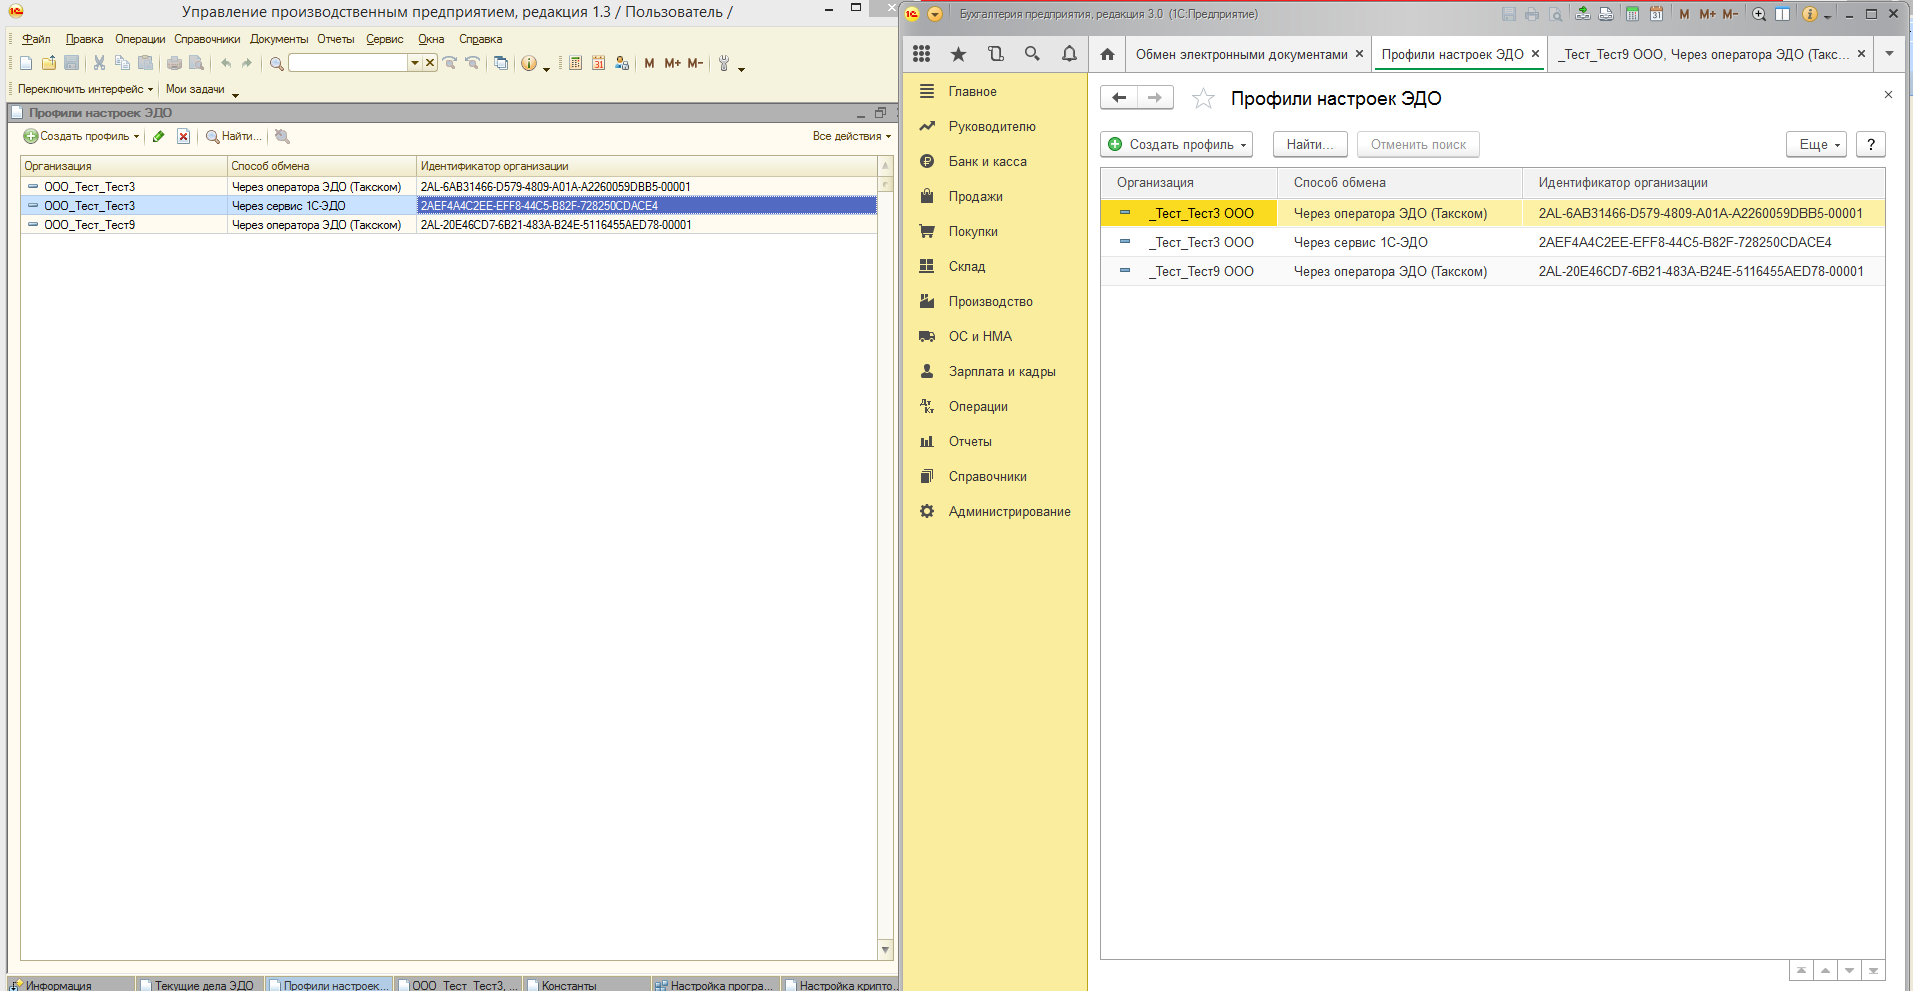Switch to Обмен электронными документами tab
The width and height of the screenshot is (1913, 991).
(1241, 54)
